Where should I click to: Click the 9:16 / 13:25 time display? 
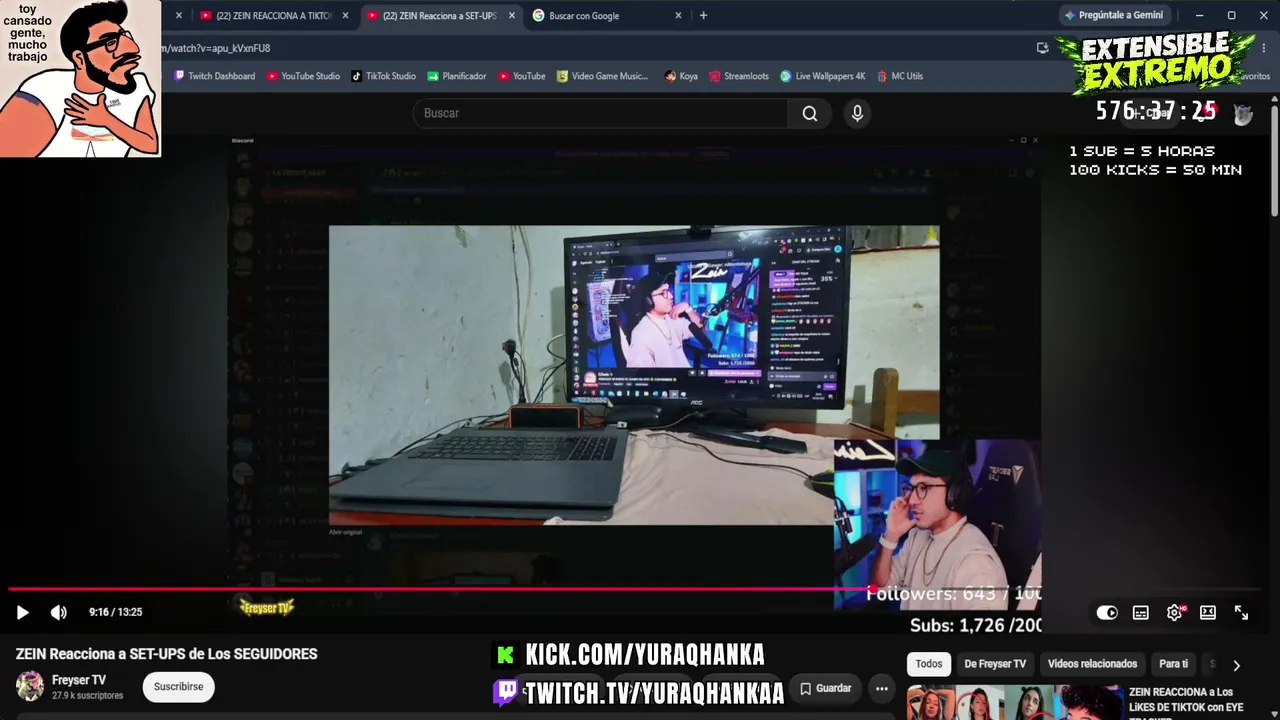(x=115, y=612)
